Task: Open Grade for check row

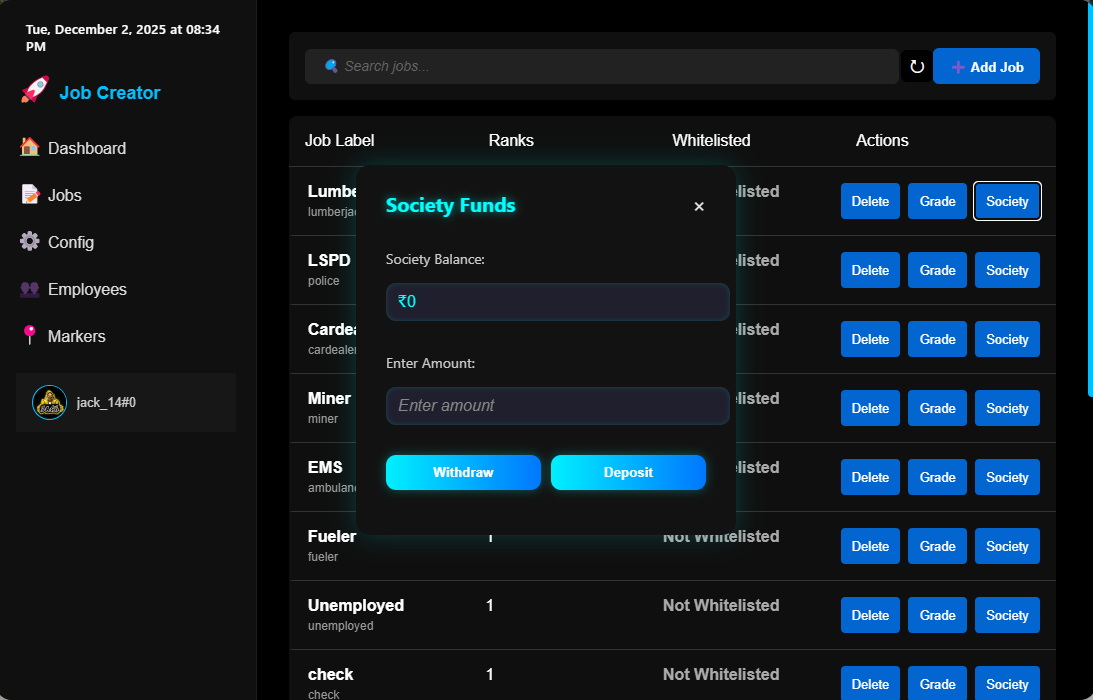Action: tap(938, 683)
